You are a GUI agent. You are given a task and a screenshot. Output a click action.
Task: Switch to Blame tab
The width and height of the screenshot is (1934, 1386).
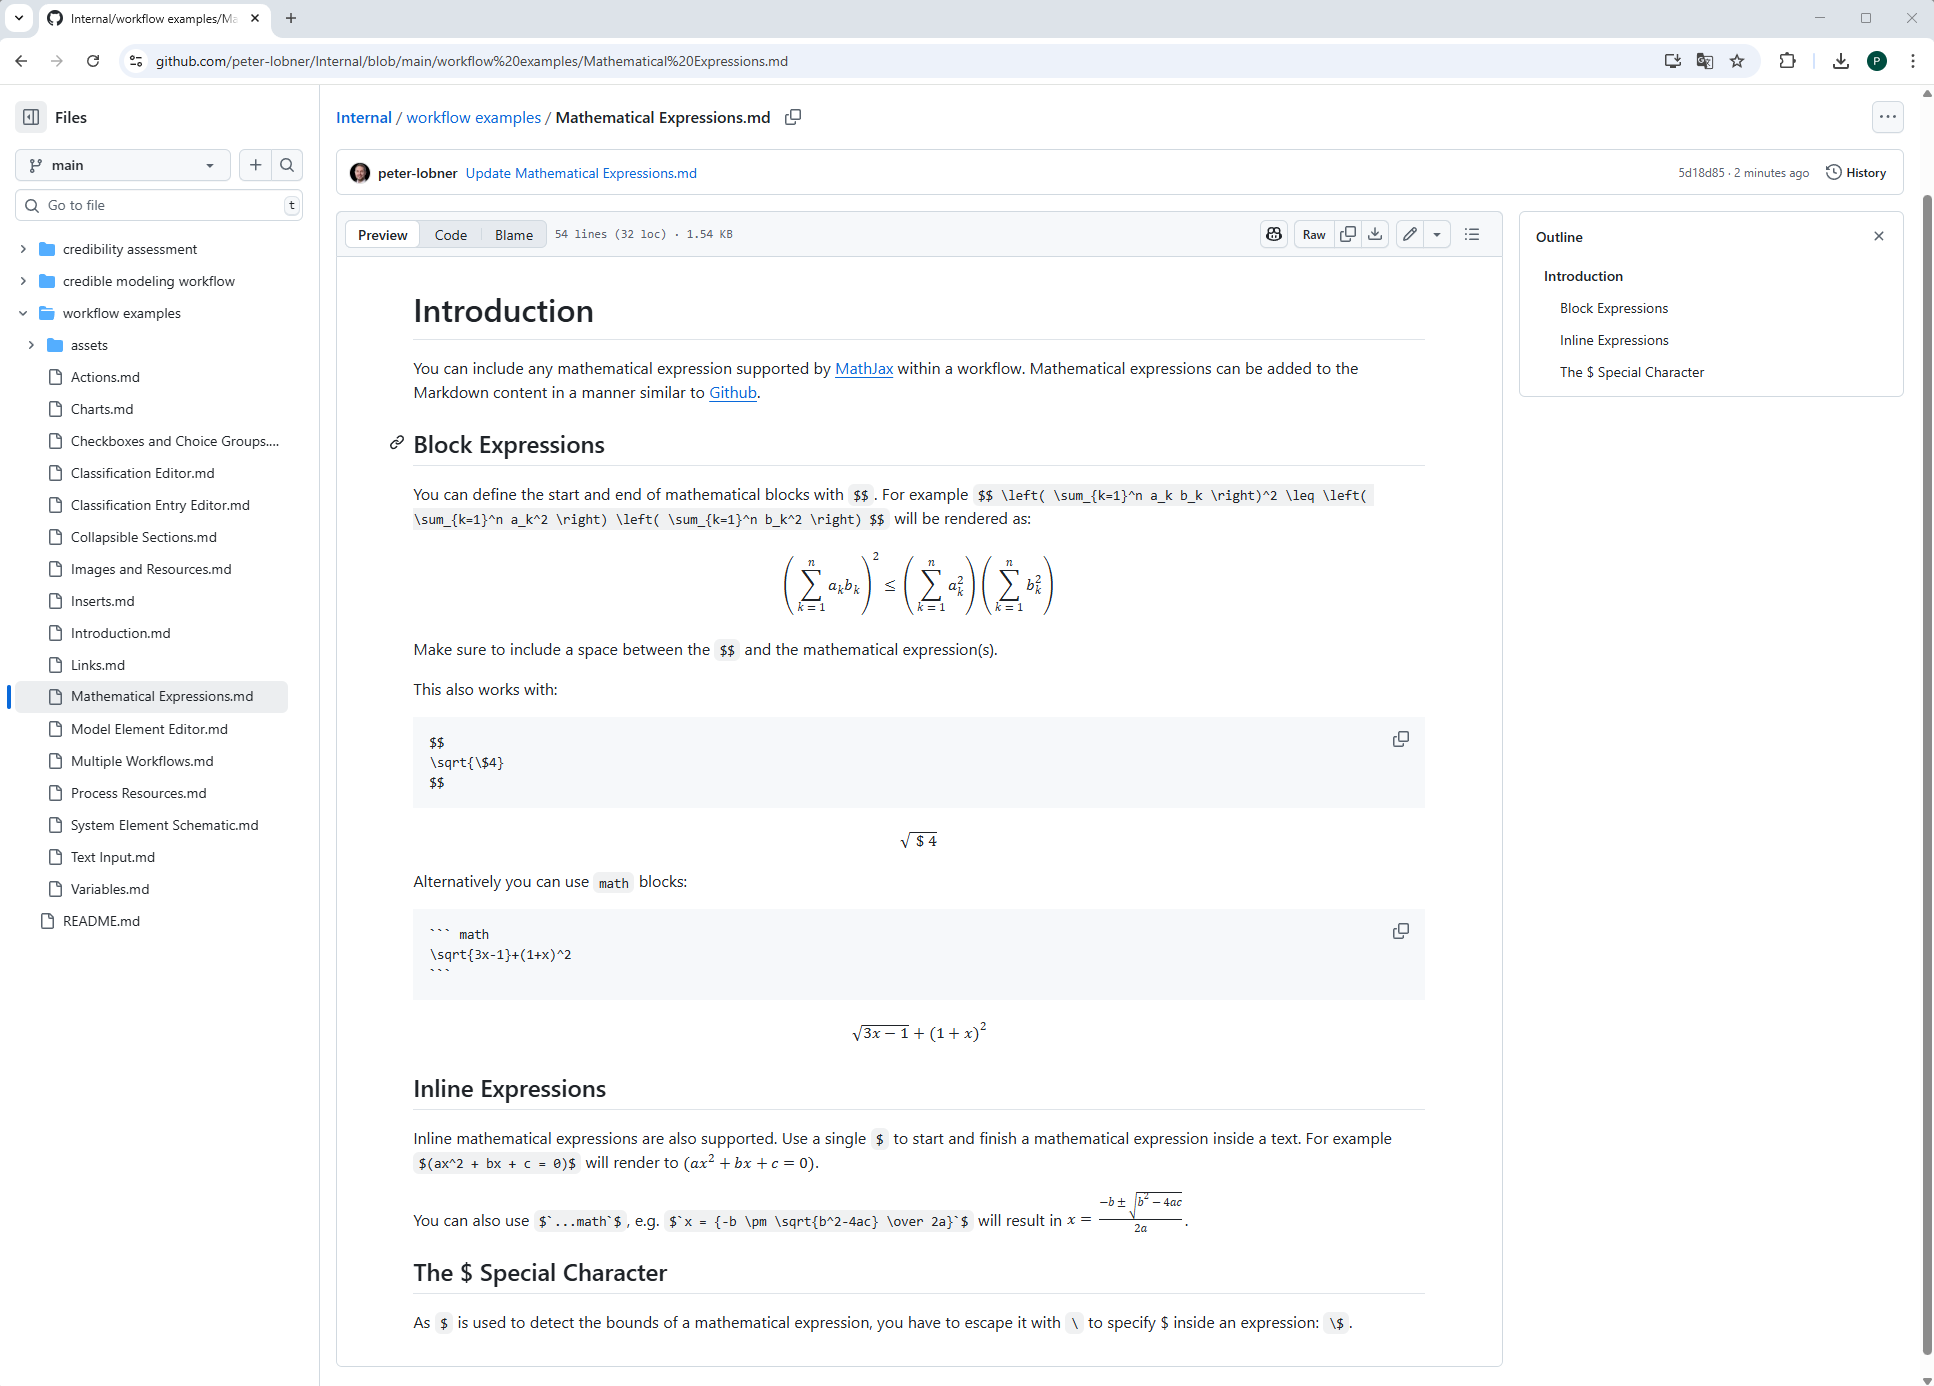[514, 235]
